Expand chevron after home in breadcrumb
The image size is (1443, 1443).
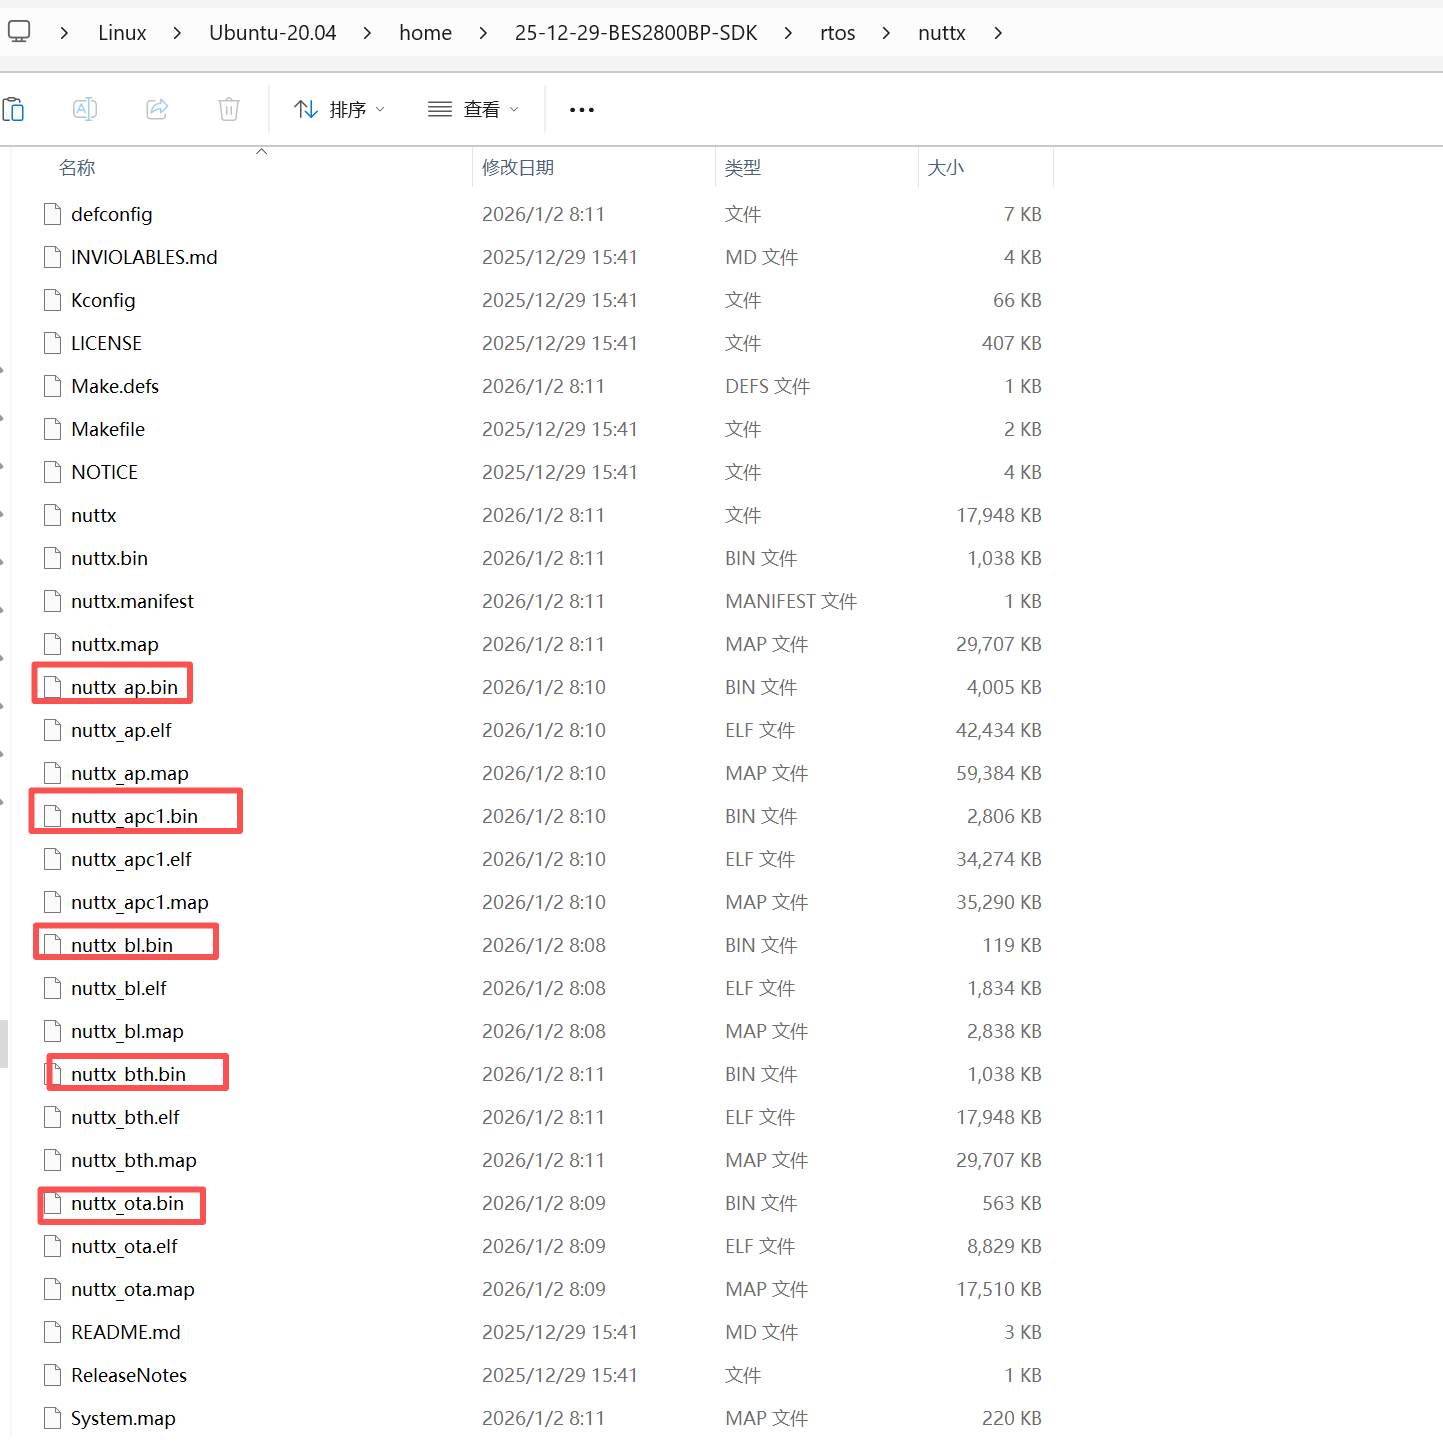tap(483, 33)
